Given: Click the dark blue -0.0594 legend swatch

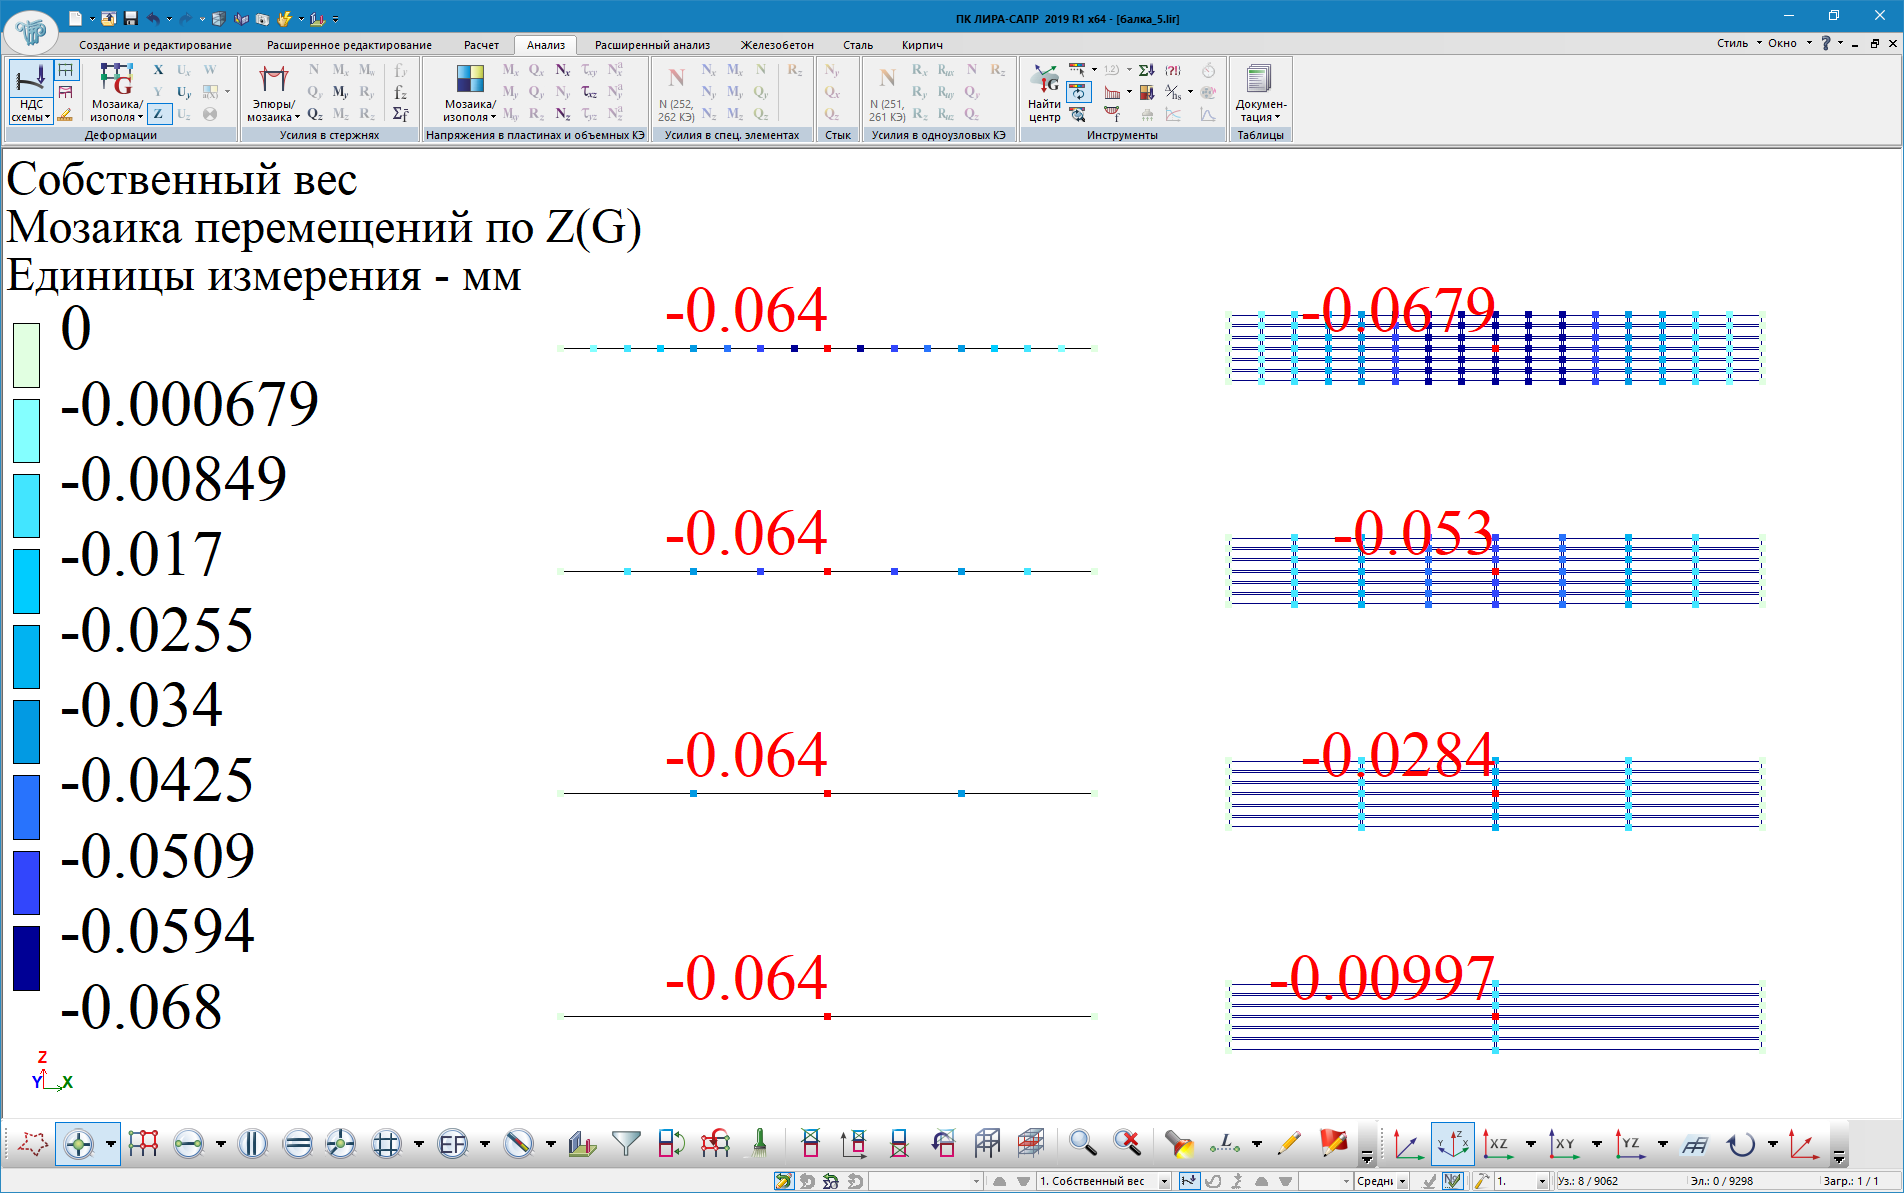Looking at the screenshot, I should point(26,958).
